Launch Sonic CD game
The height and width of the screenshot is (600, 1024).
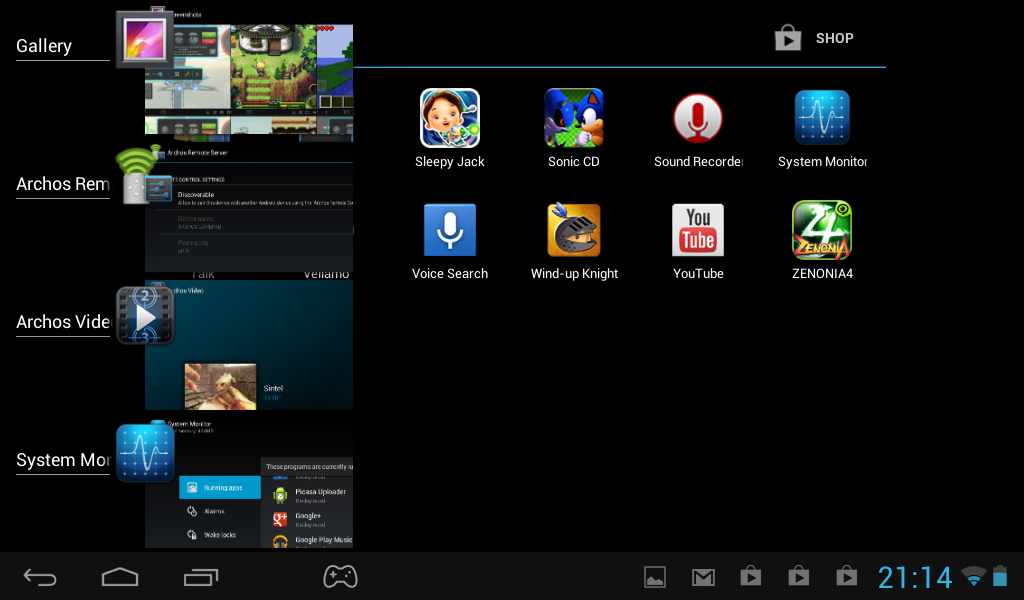pos(573,119)
